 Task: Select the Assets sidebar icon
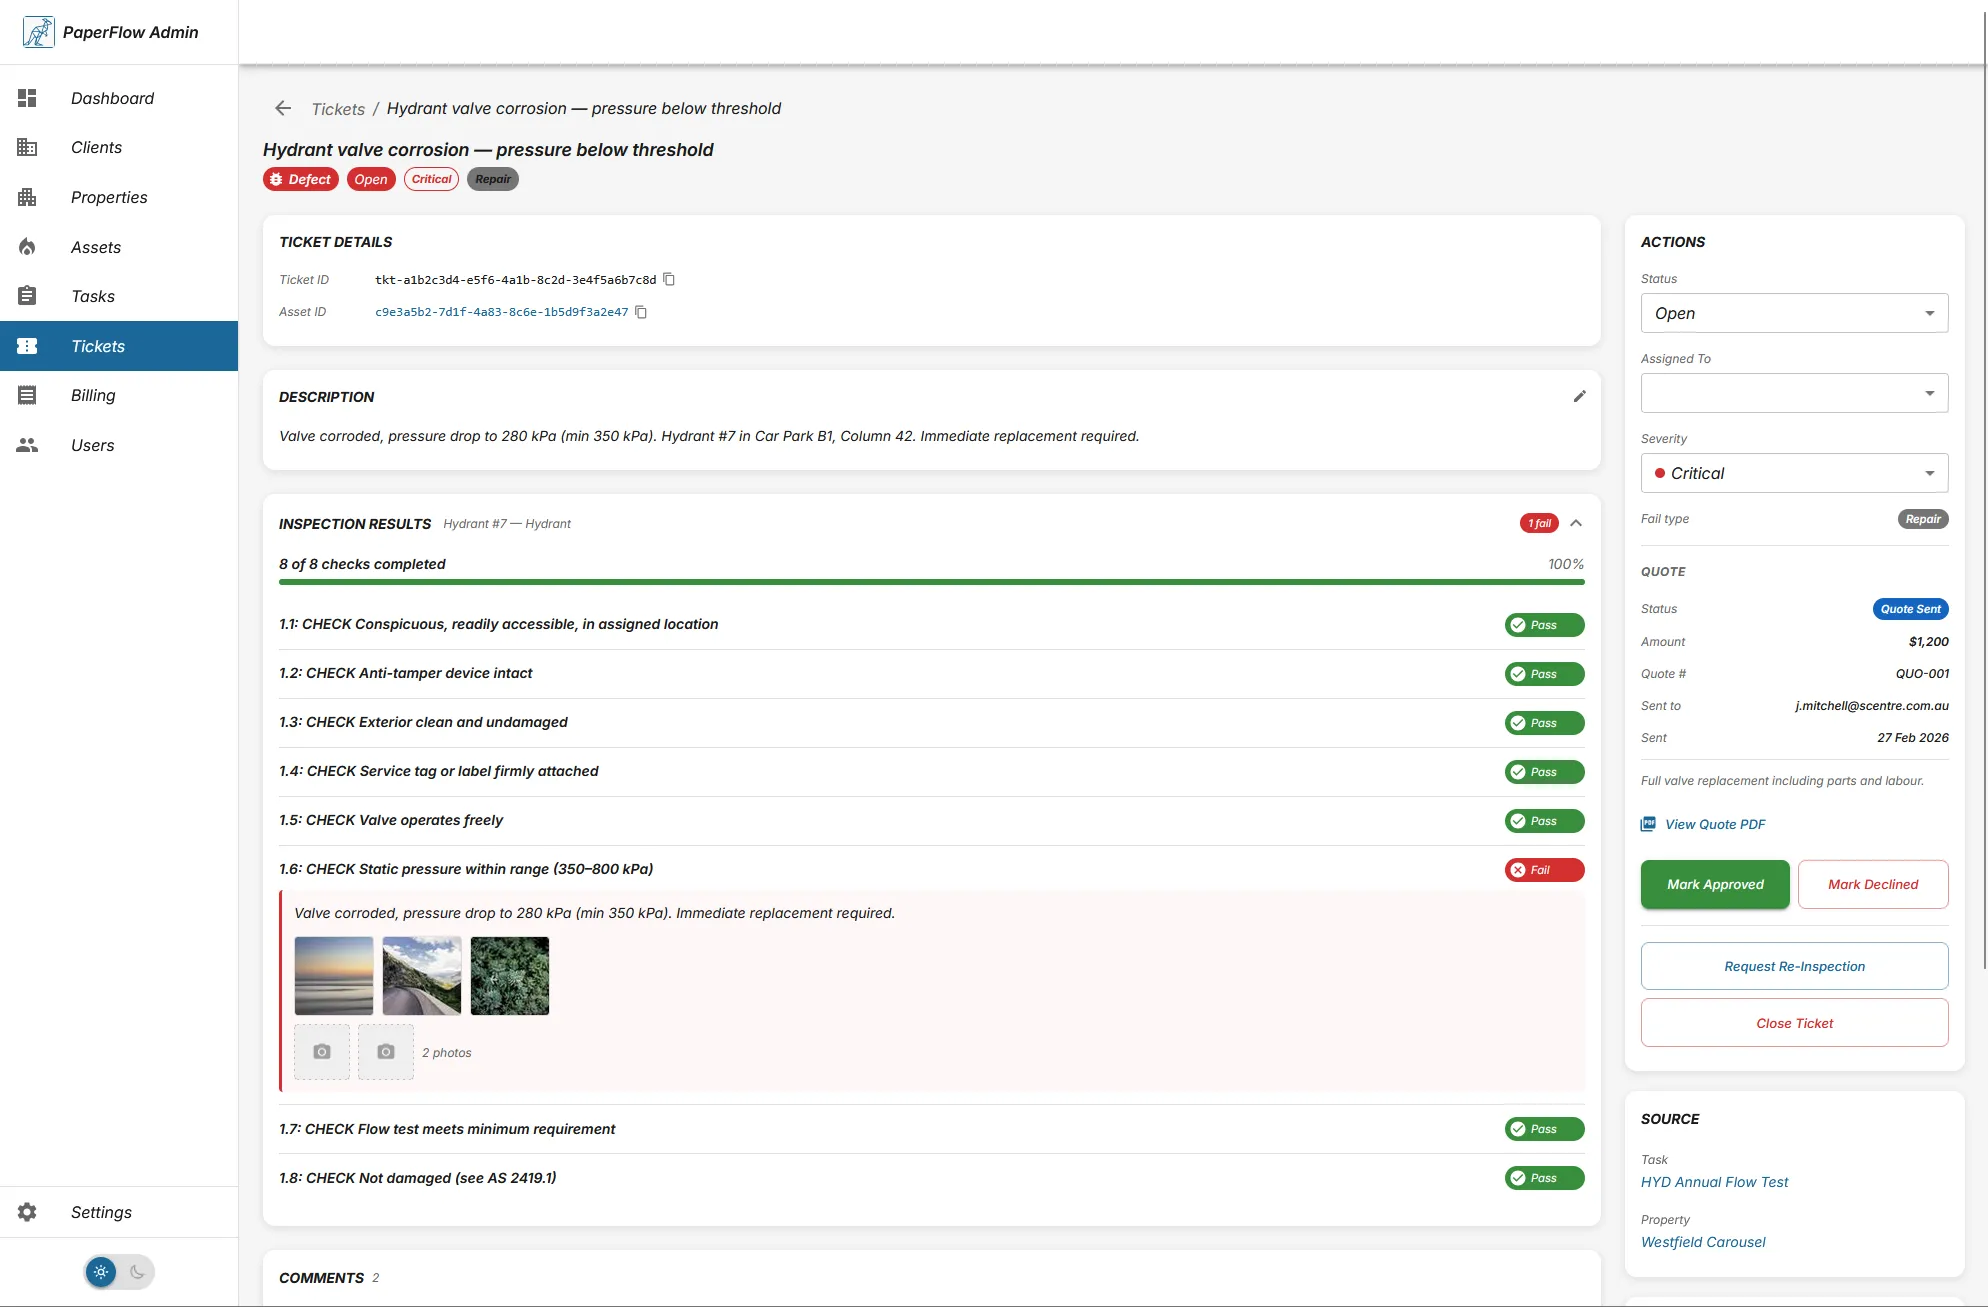click(27, 246)
